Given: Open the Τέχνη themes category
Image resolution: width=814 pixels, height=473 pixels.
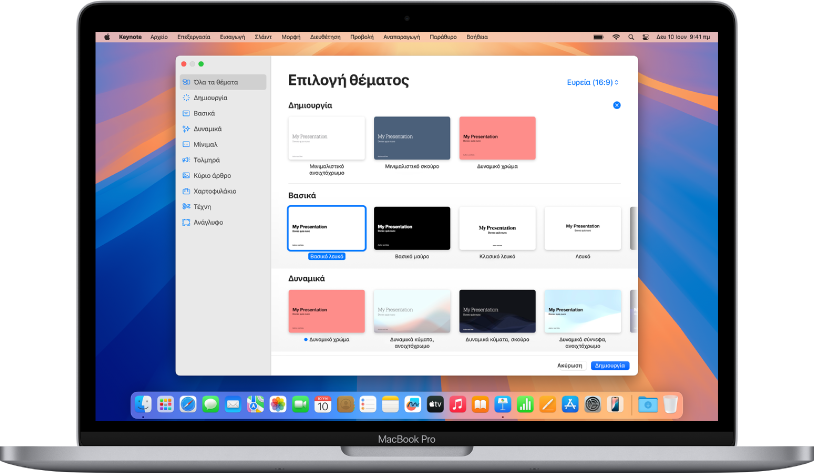Looking at the screenshot, I should pyautogui.click(x=223, y=207).
